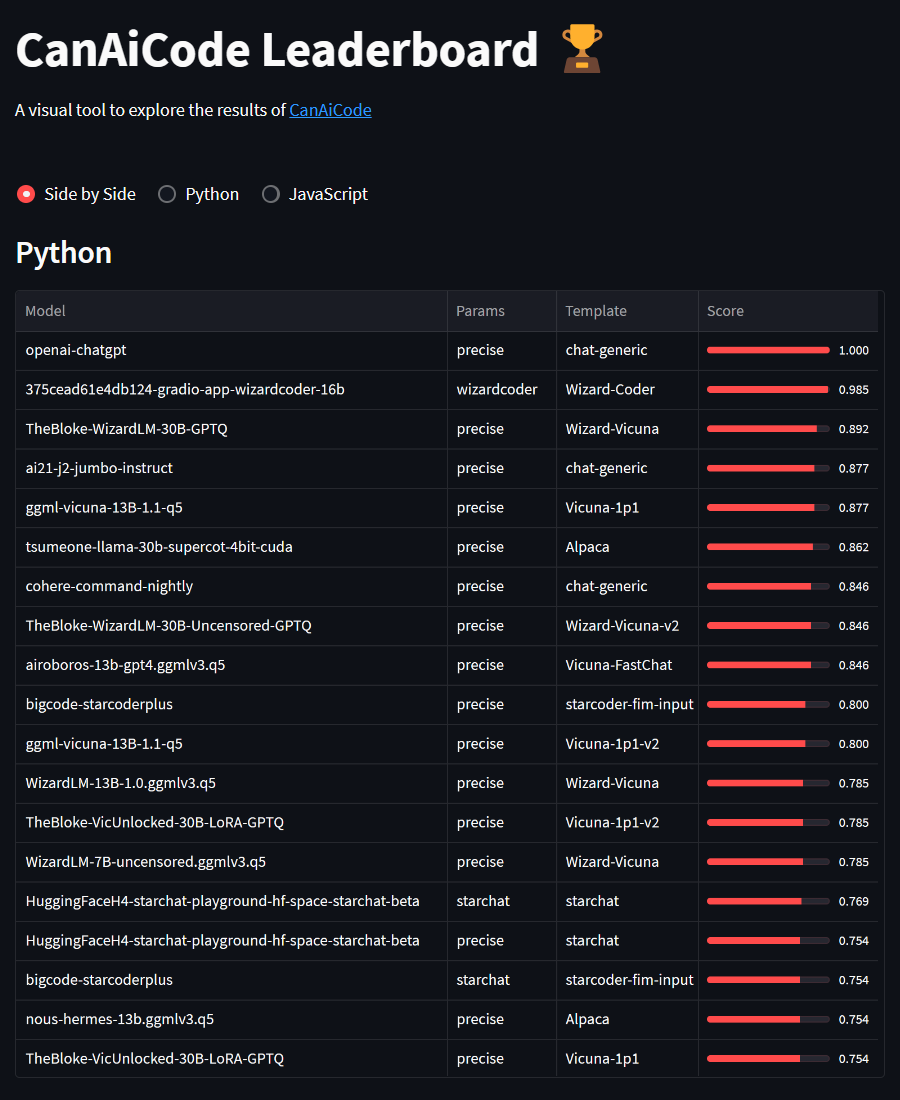Select the TheBloke-WizardLM-30B-GPTQ cell
Image resolution: width=900 pixels, height=1100 pixels.
(x=231, y=429)
